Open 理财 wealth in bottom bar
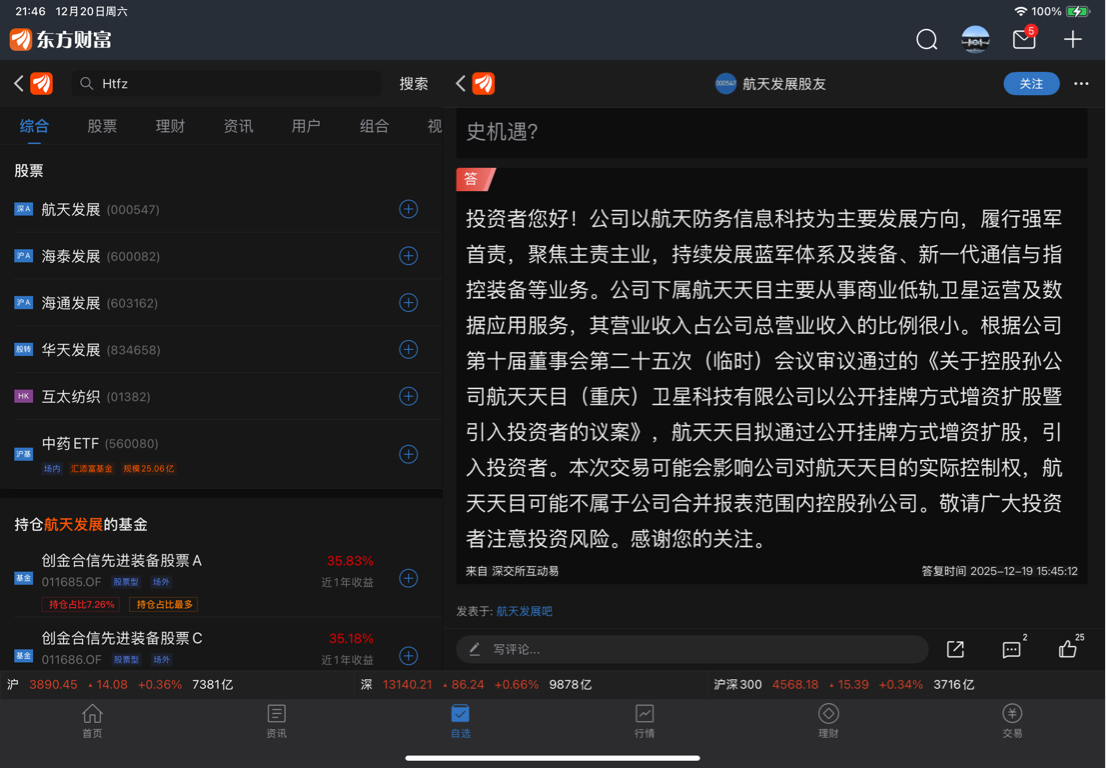This screenshot has width=1106, height=768. click(x=828, y=721)
